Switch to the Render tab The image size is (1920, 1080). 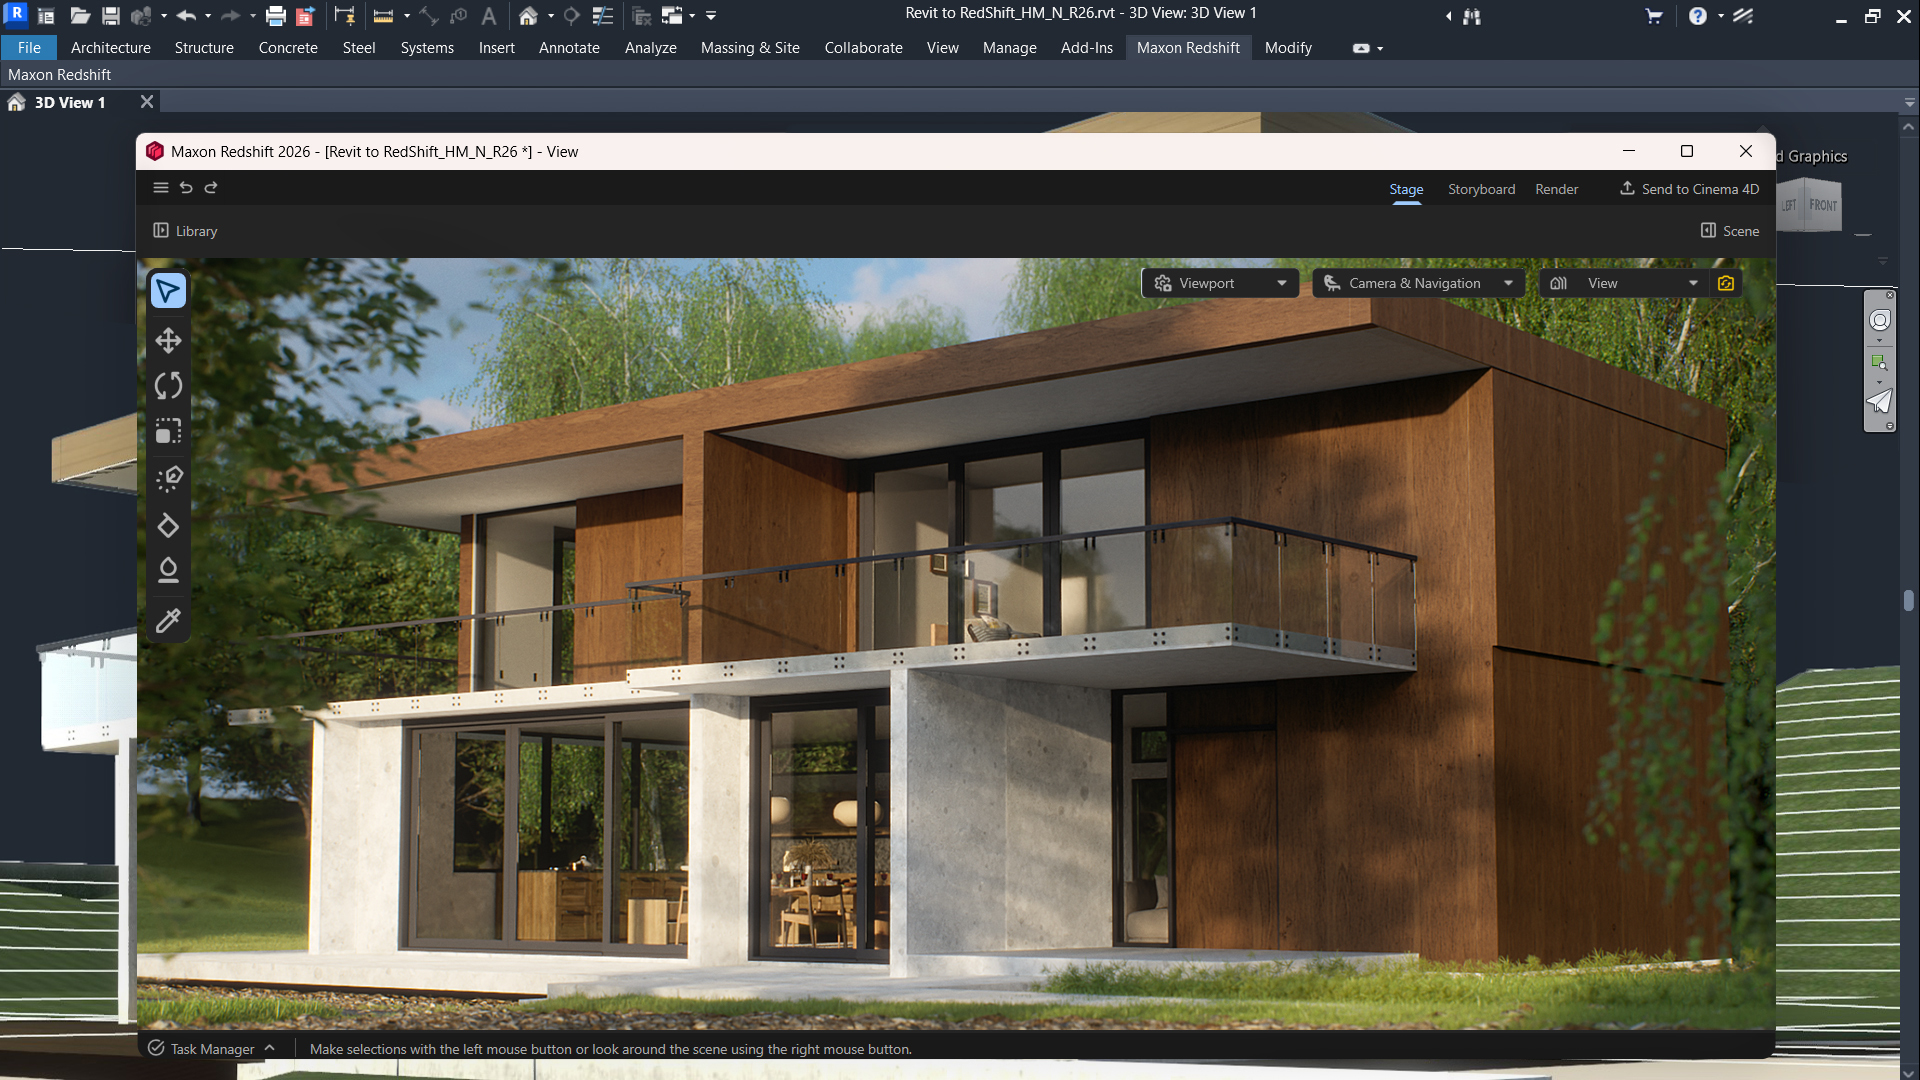1556,189
